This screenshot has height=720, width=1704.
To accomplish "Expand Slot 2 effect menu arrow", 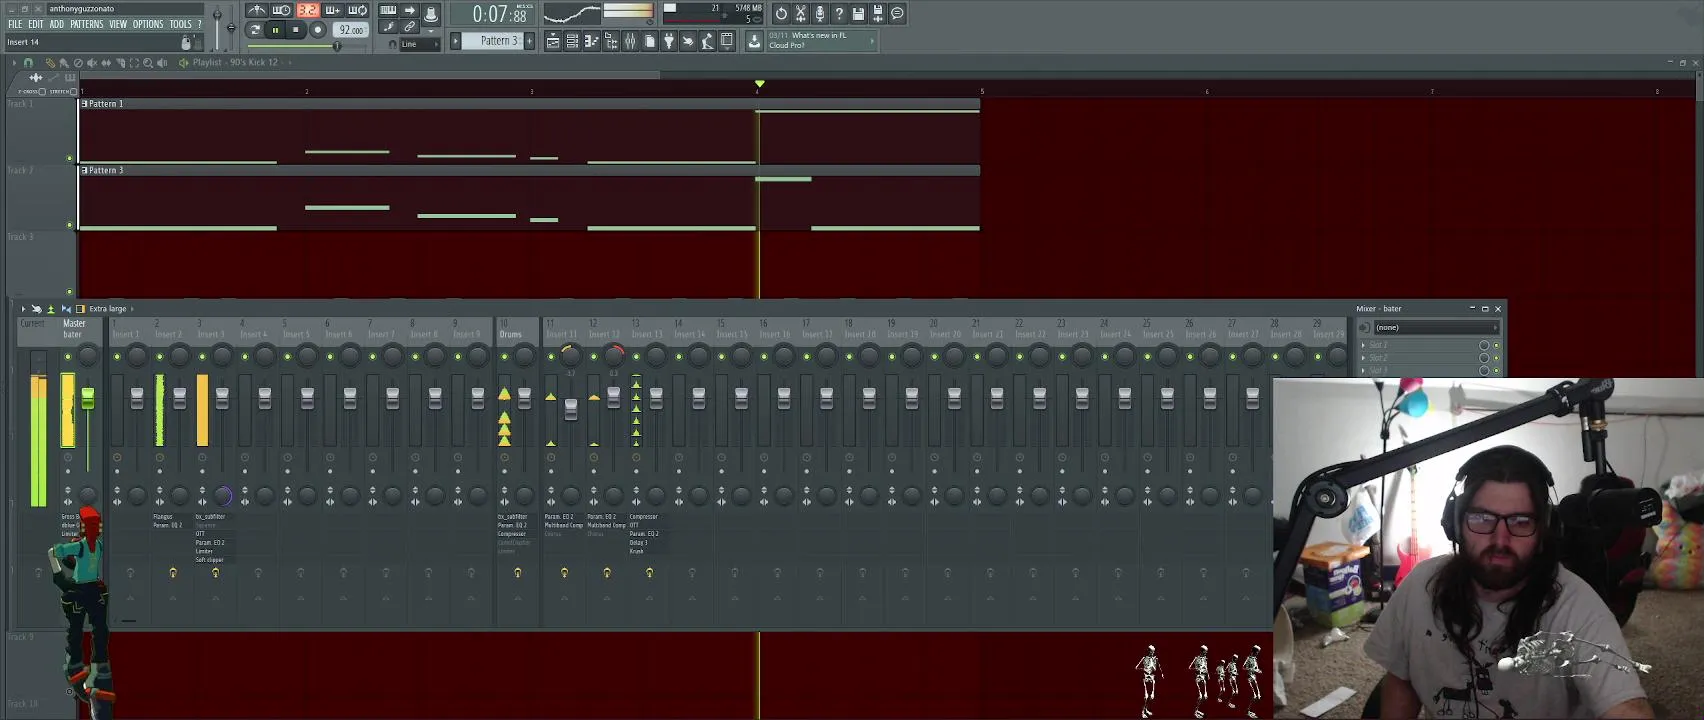I will point(1363,358).
